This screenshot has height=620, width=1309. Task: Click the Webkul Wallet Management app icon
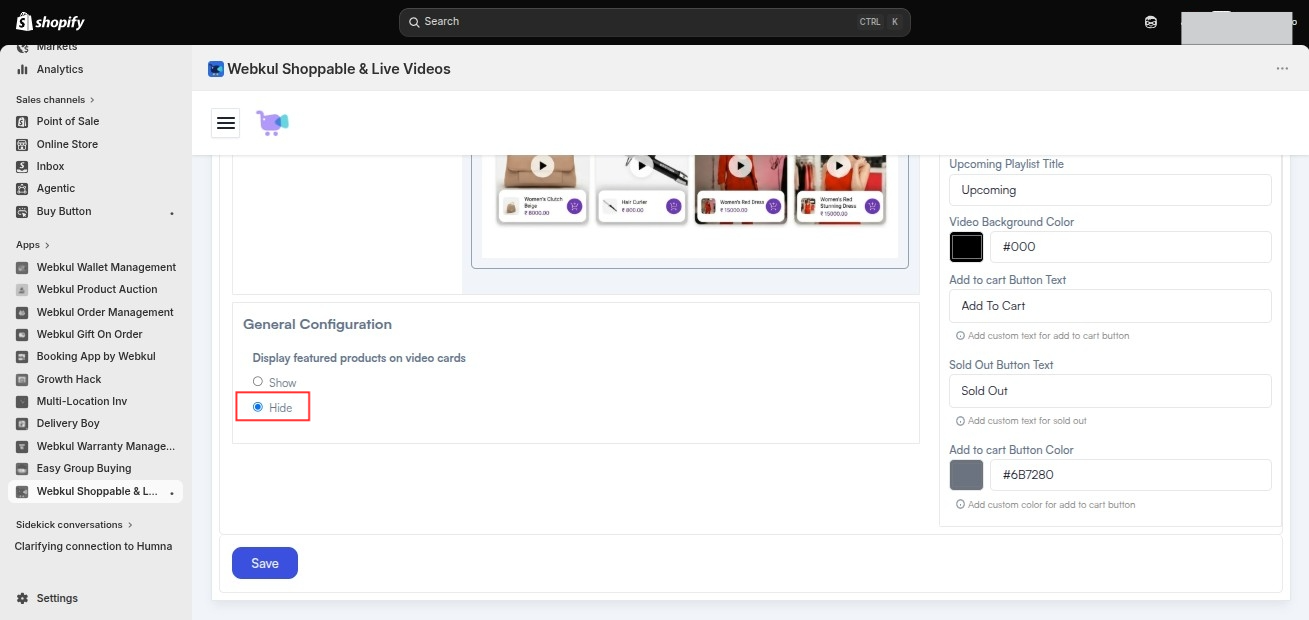[23, 267]
